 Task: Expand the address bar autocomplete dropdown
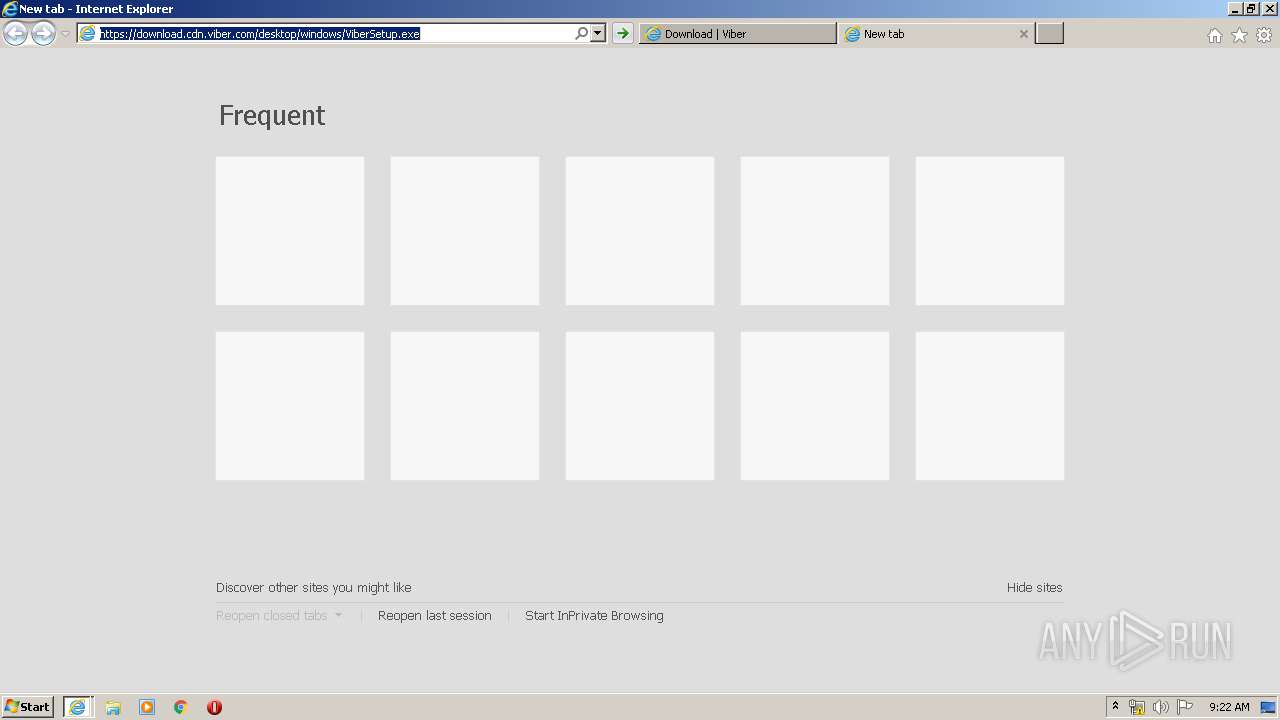(x=598, y=33)
